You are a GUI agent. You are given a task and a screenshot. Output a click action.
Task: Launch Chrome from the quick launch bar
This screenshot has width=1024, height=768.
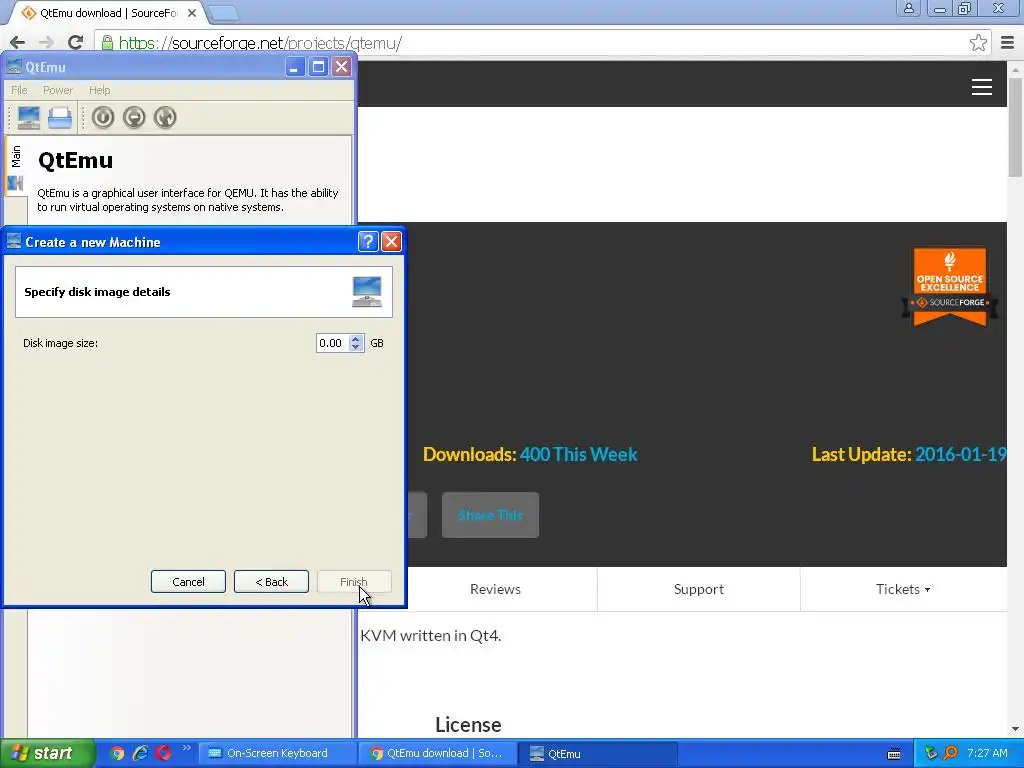tap(117, 754)
